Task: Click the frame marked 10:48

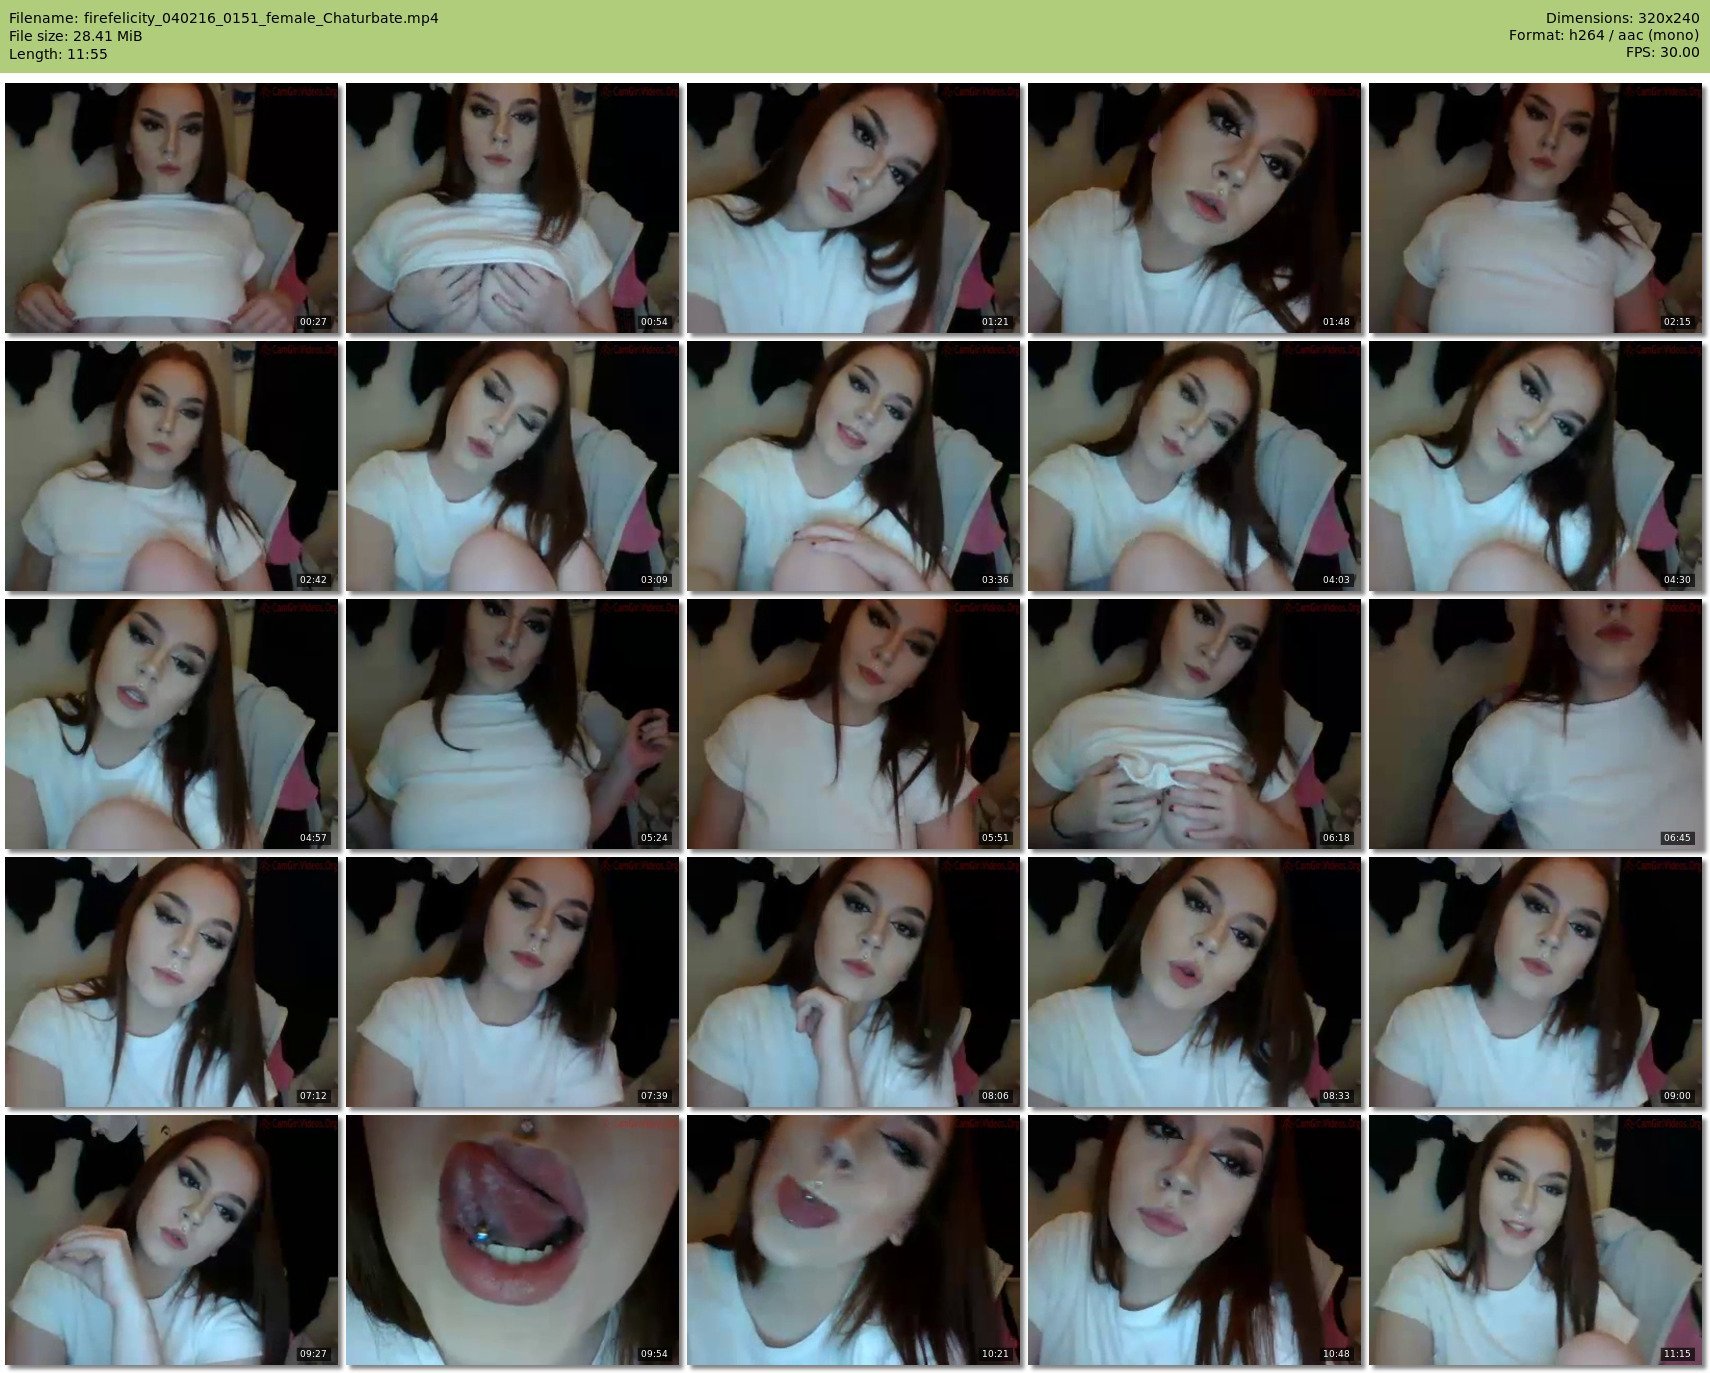Action: (1194, 1240)
